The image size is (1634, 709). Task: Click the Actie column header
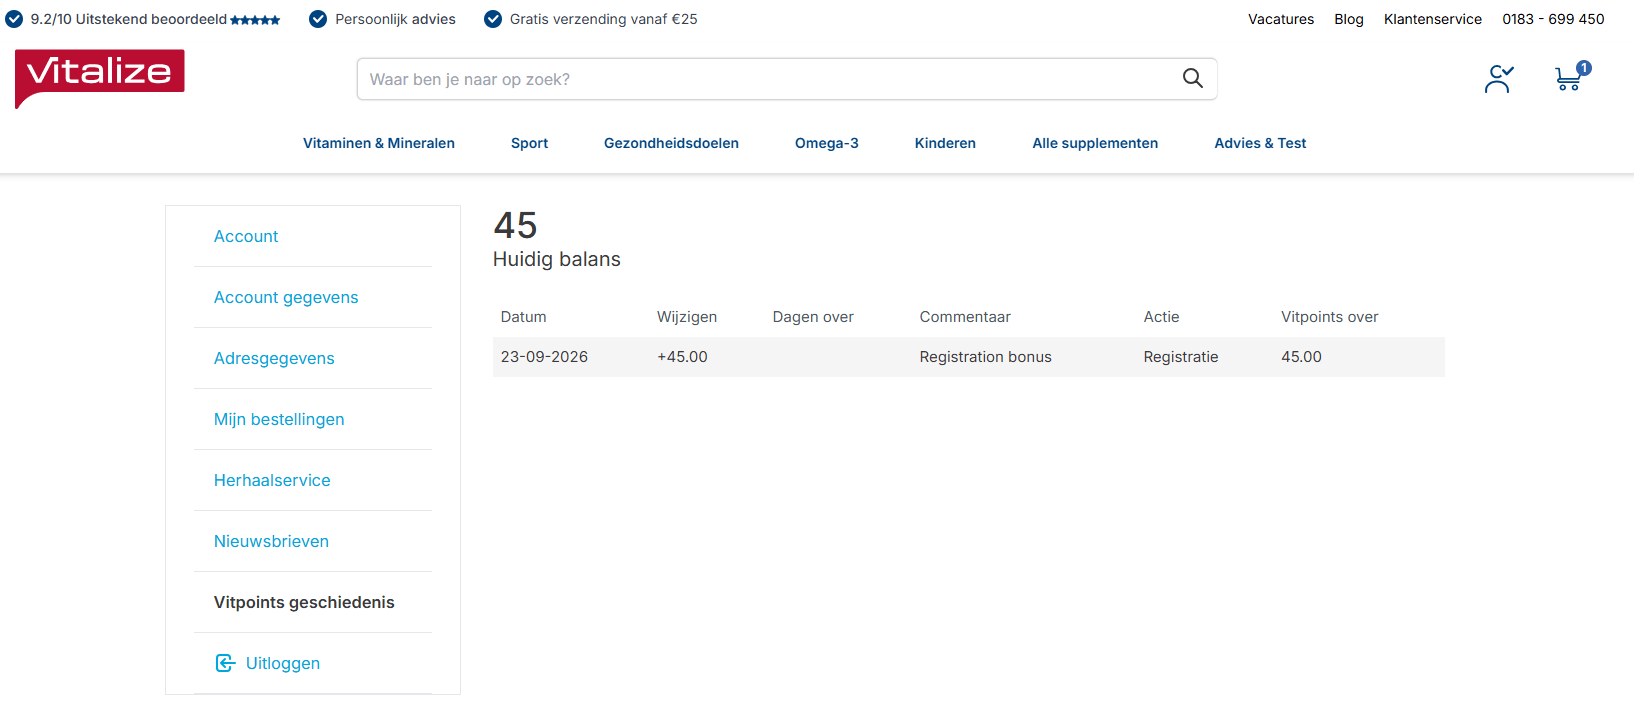coord(1161,317)
